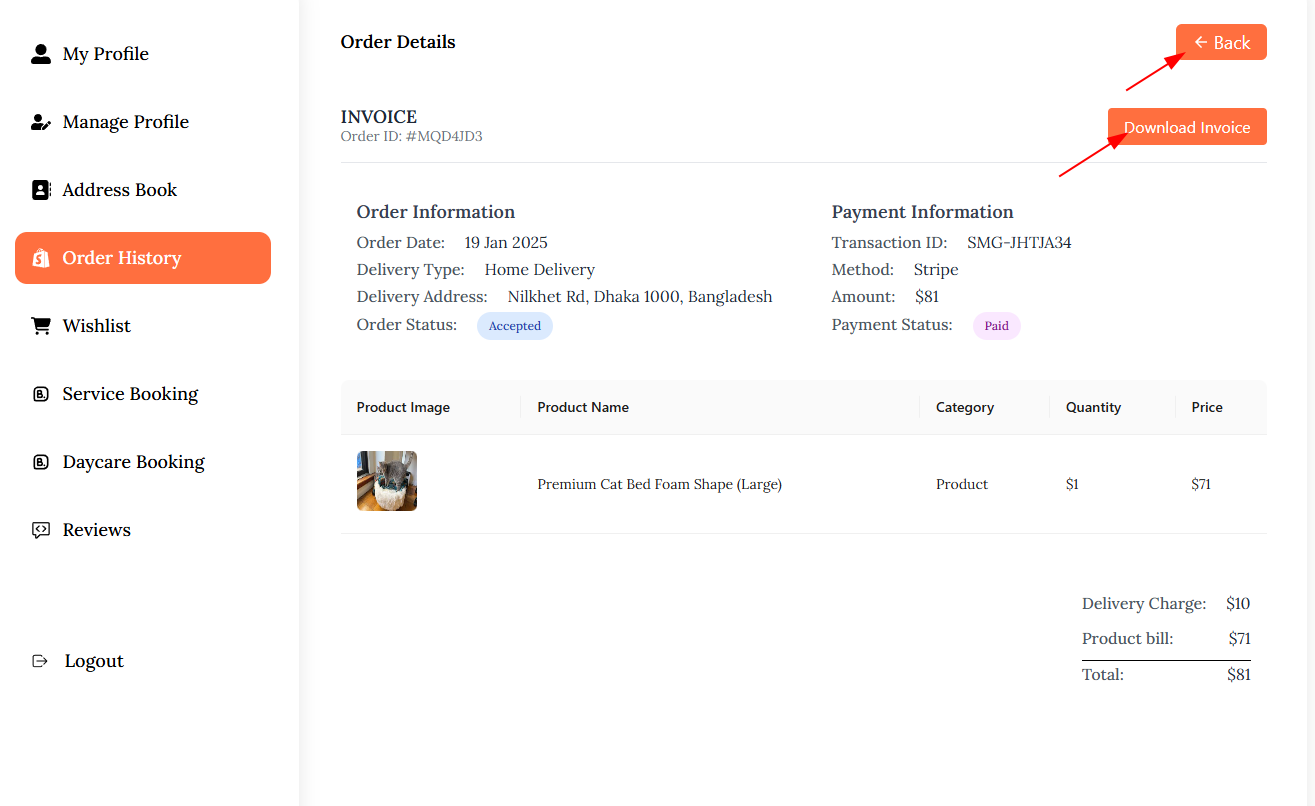Click the Daycare Booking icon
The width and height of the screenshot is (1315, 806).
pos(41,462)
